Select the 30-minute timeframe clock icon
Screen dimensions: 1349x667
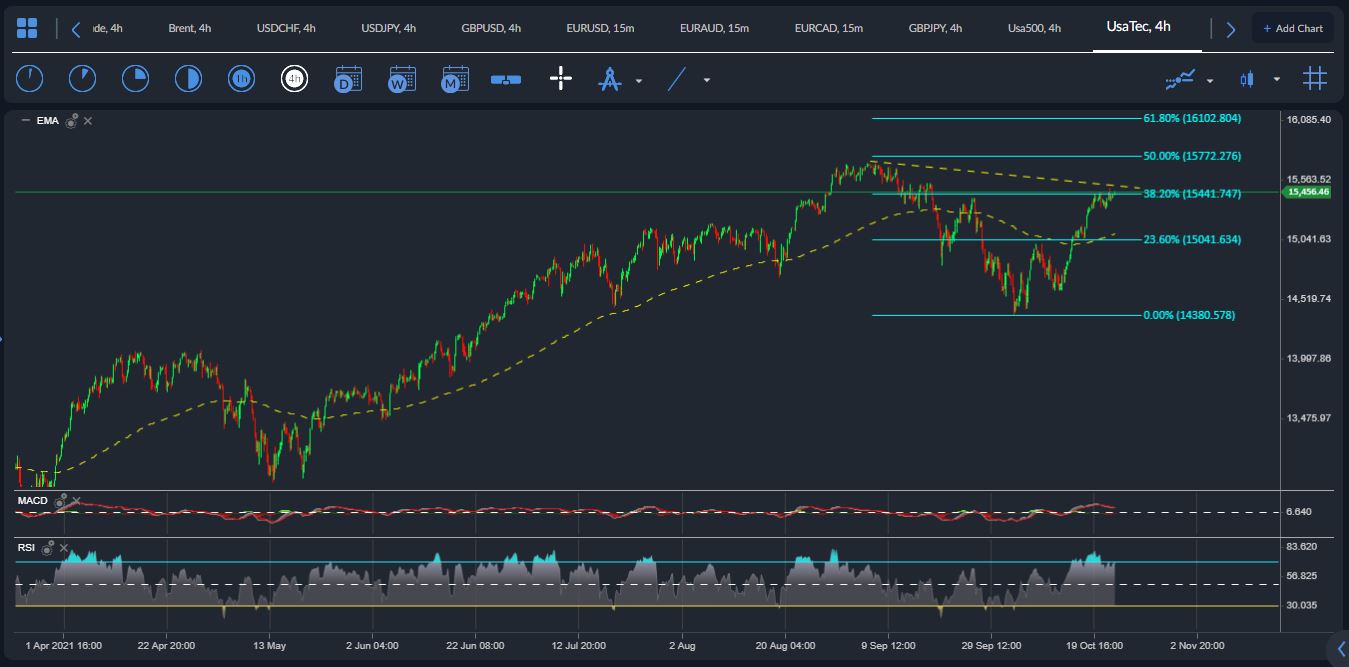187,79
